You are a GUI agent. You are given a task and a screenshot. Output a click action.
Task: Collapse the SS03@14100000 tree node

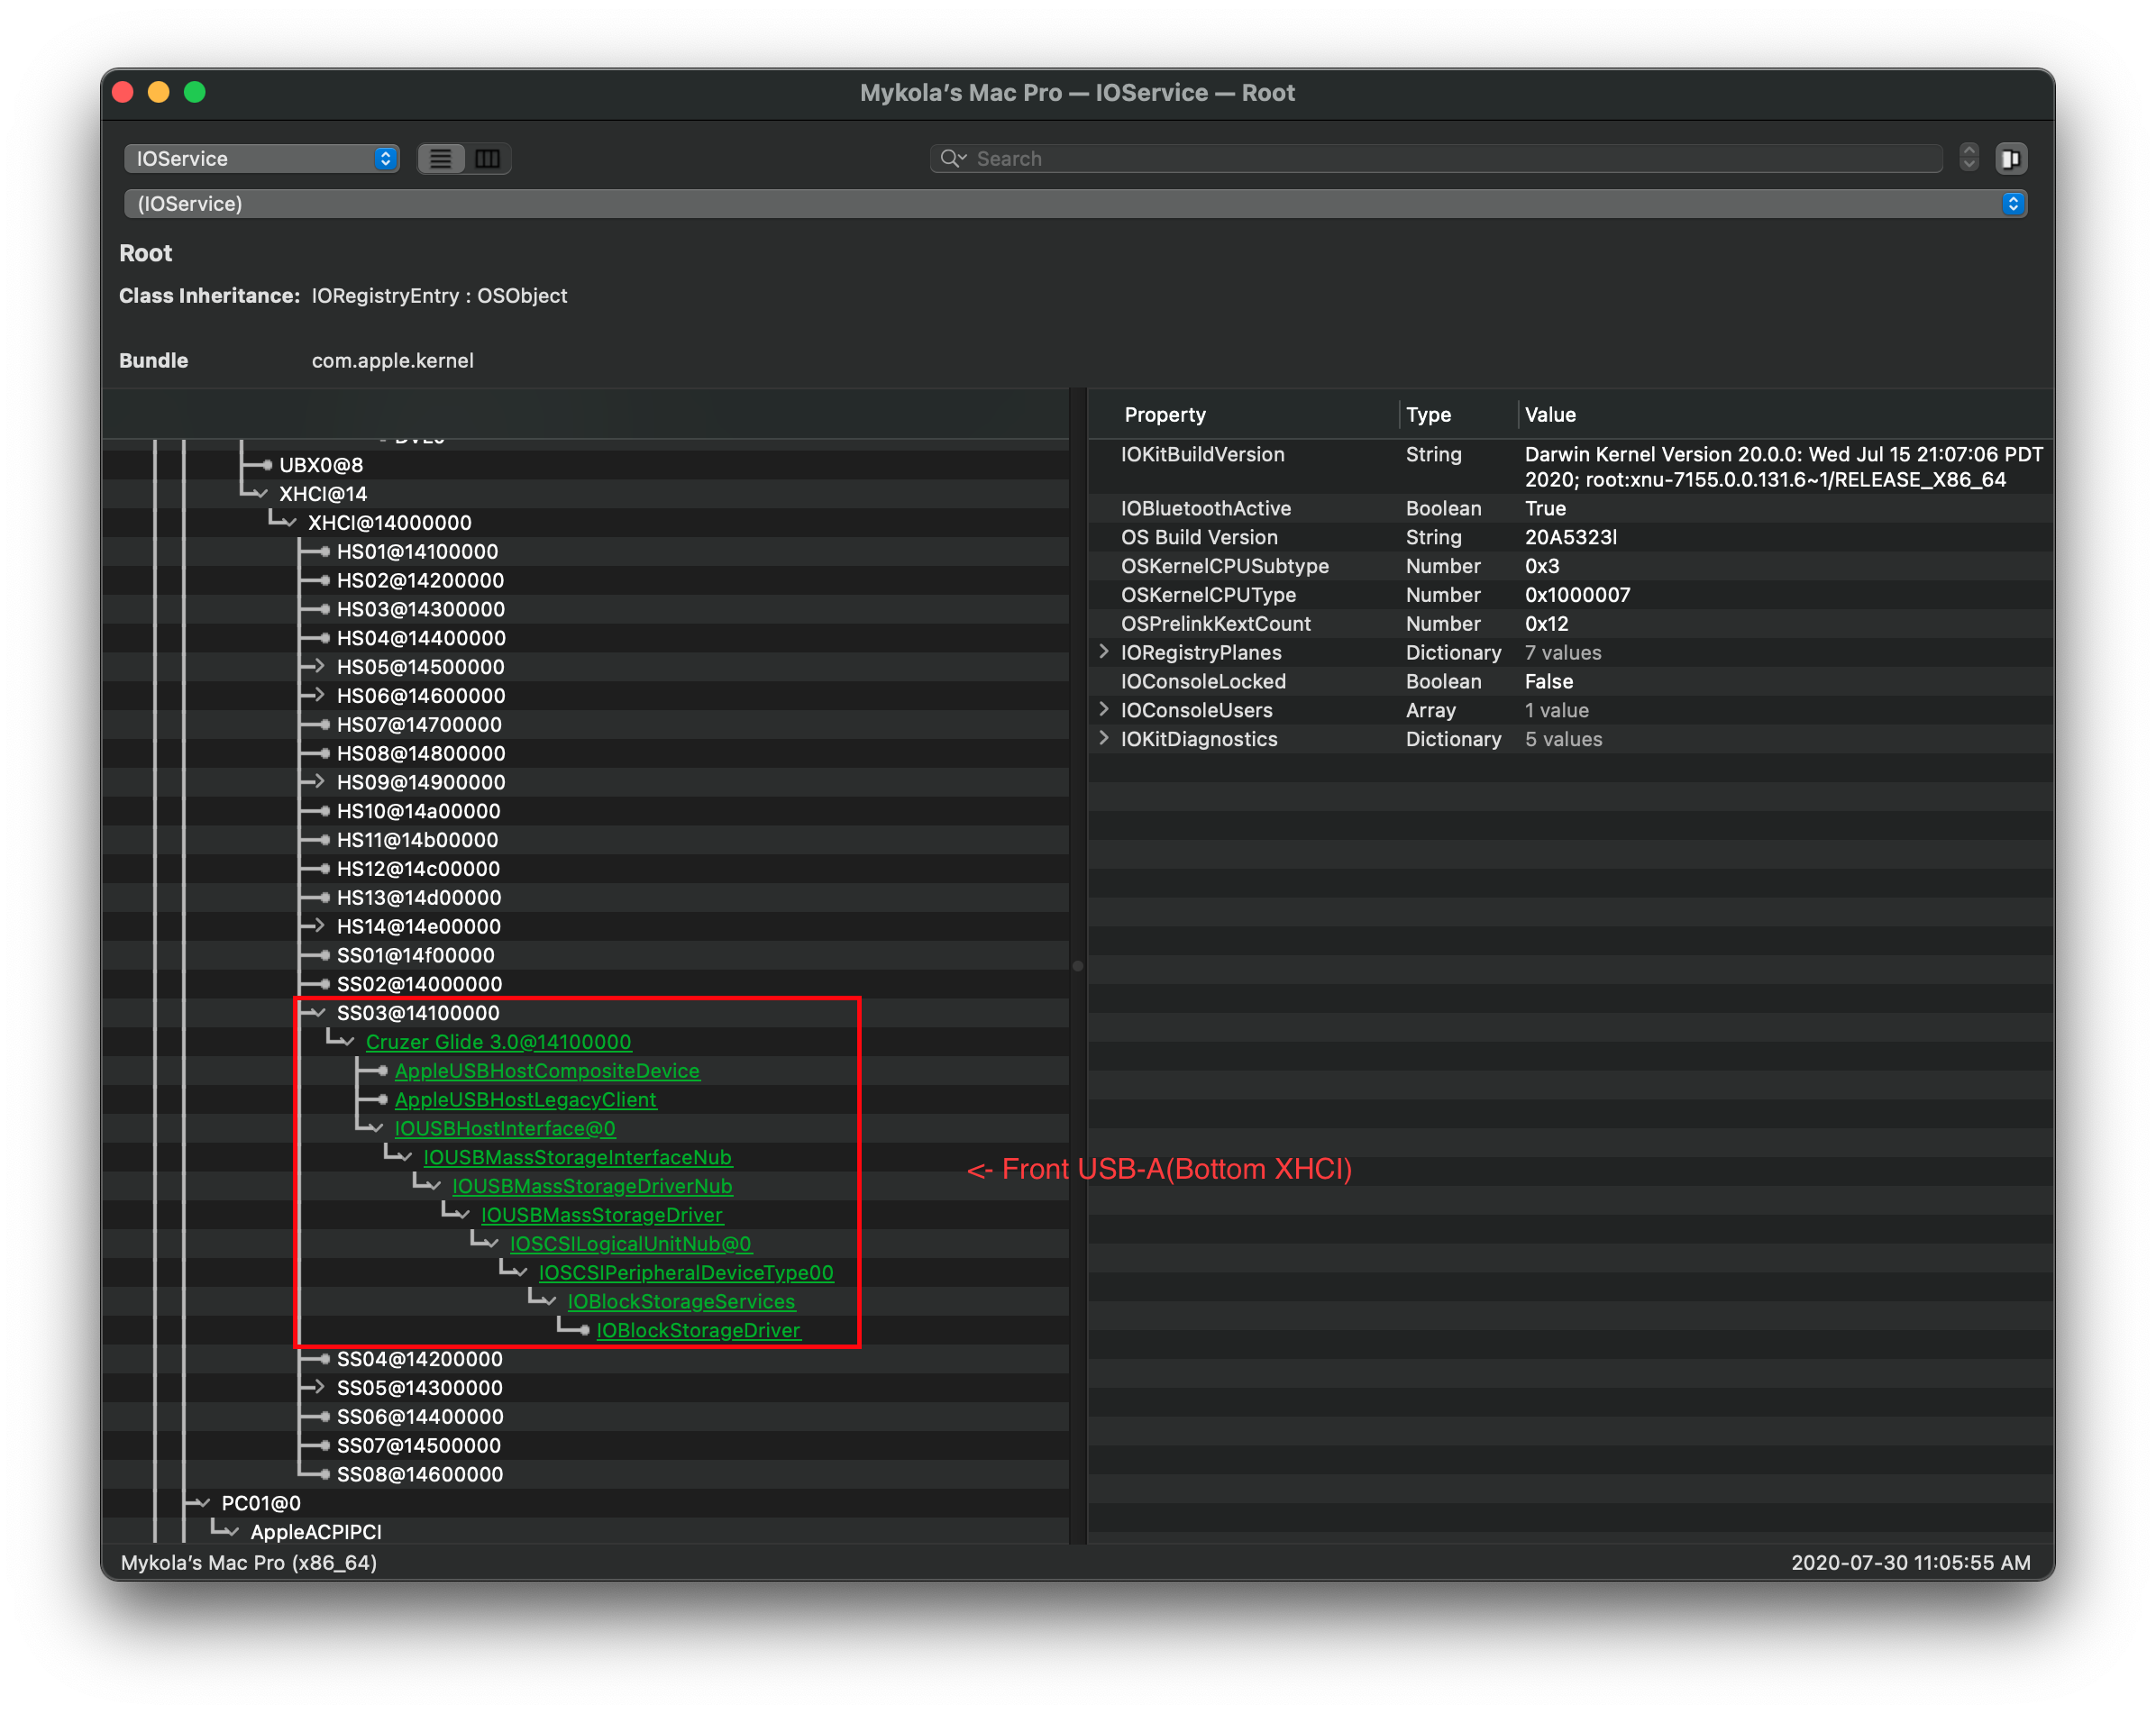[318, 1013]
